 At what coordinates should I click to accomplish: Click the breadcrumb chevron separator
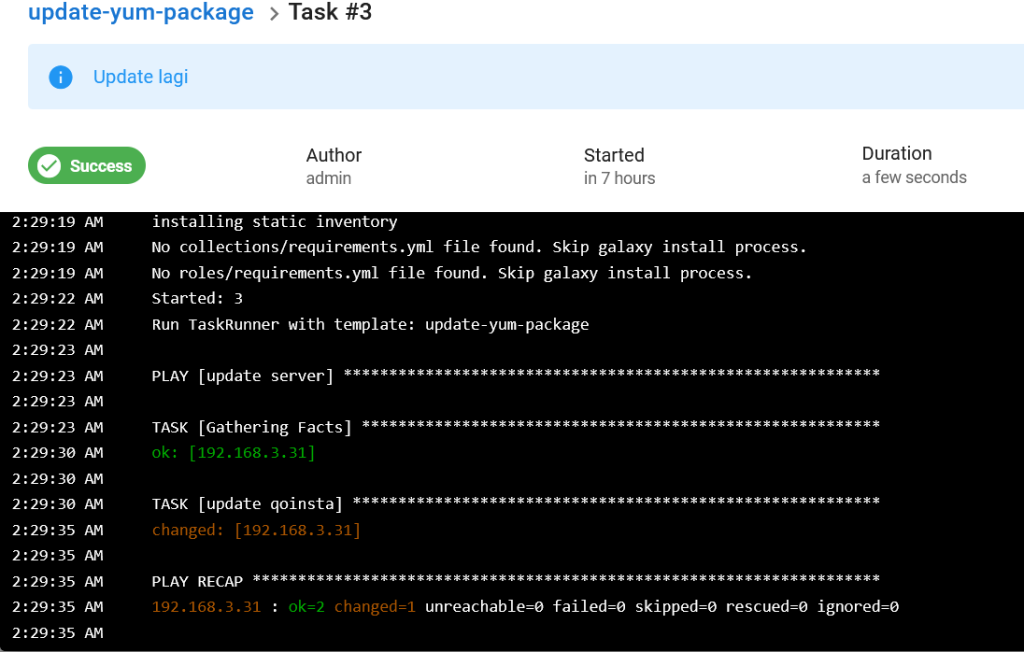274,14
